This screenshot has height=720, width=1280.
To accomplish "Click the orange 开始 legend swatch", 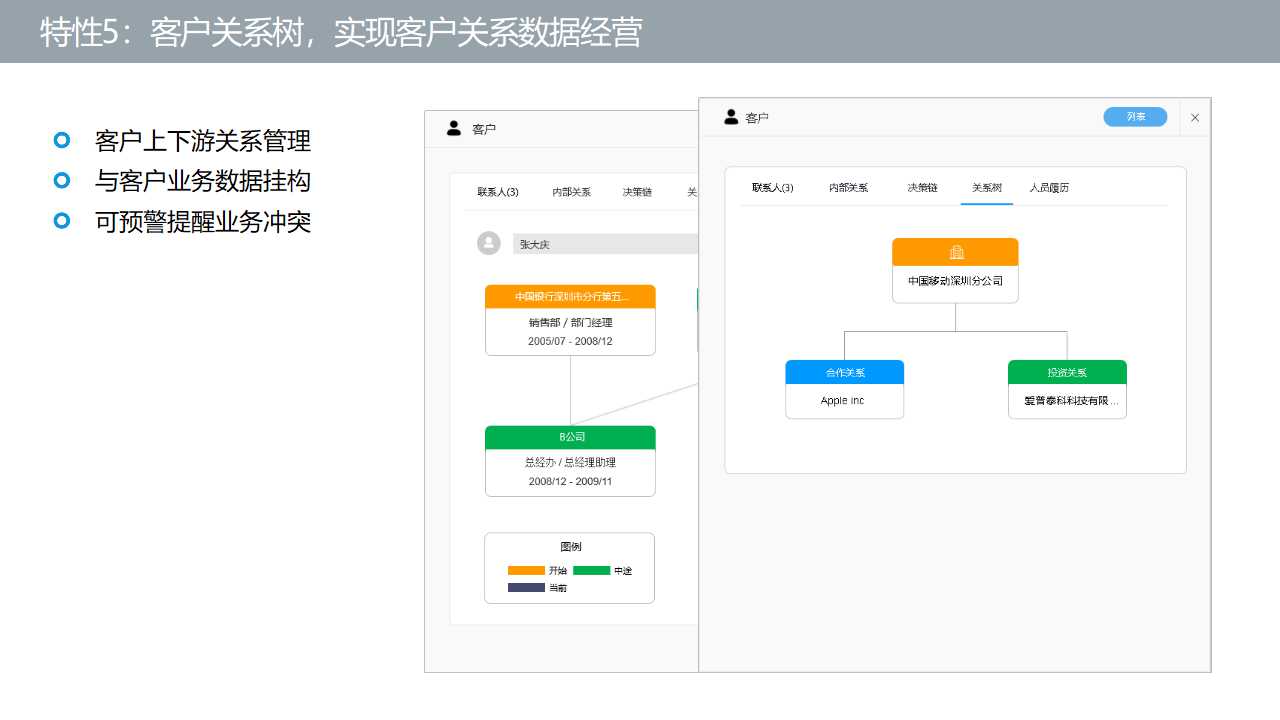I will [526, 571].
